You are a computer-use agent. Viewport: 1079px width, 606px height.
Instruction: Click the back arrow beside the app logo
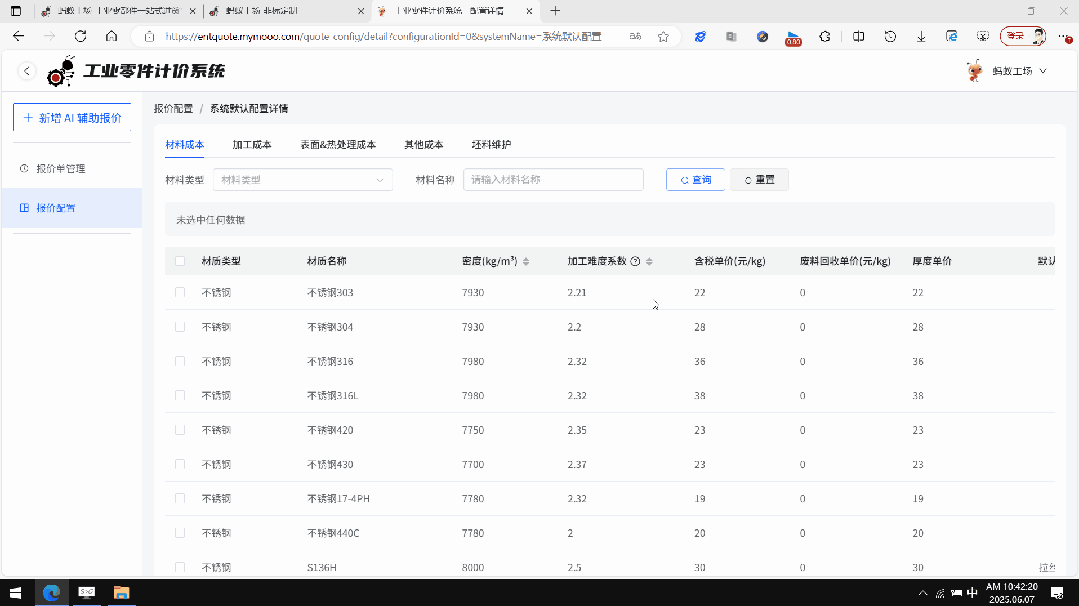27,71
